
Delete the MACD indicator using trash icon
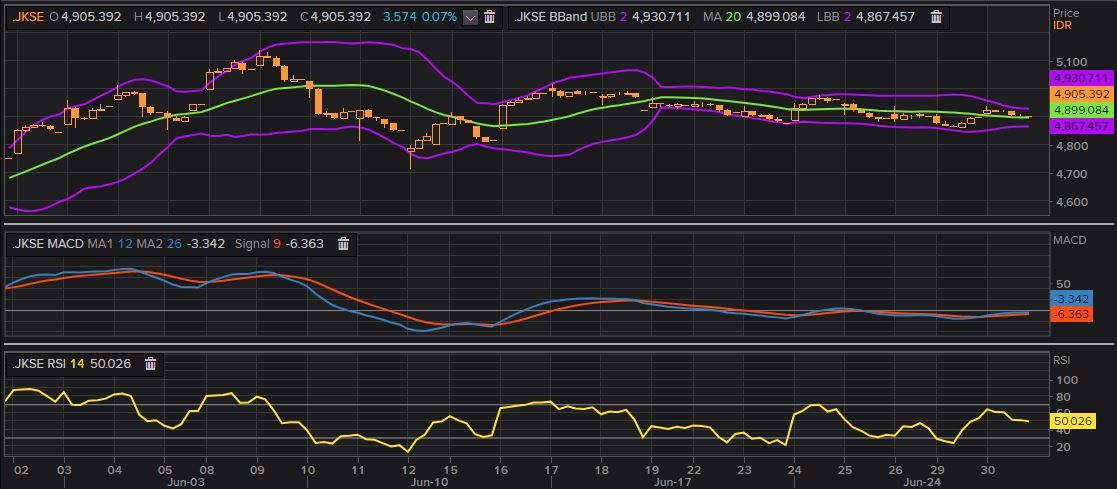click(343, 243)
